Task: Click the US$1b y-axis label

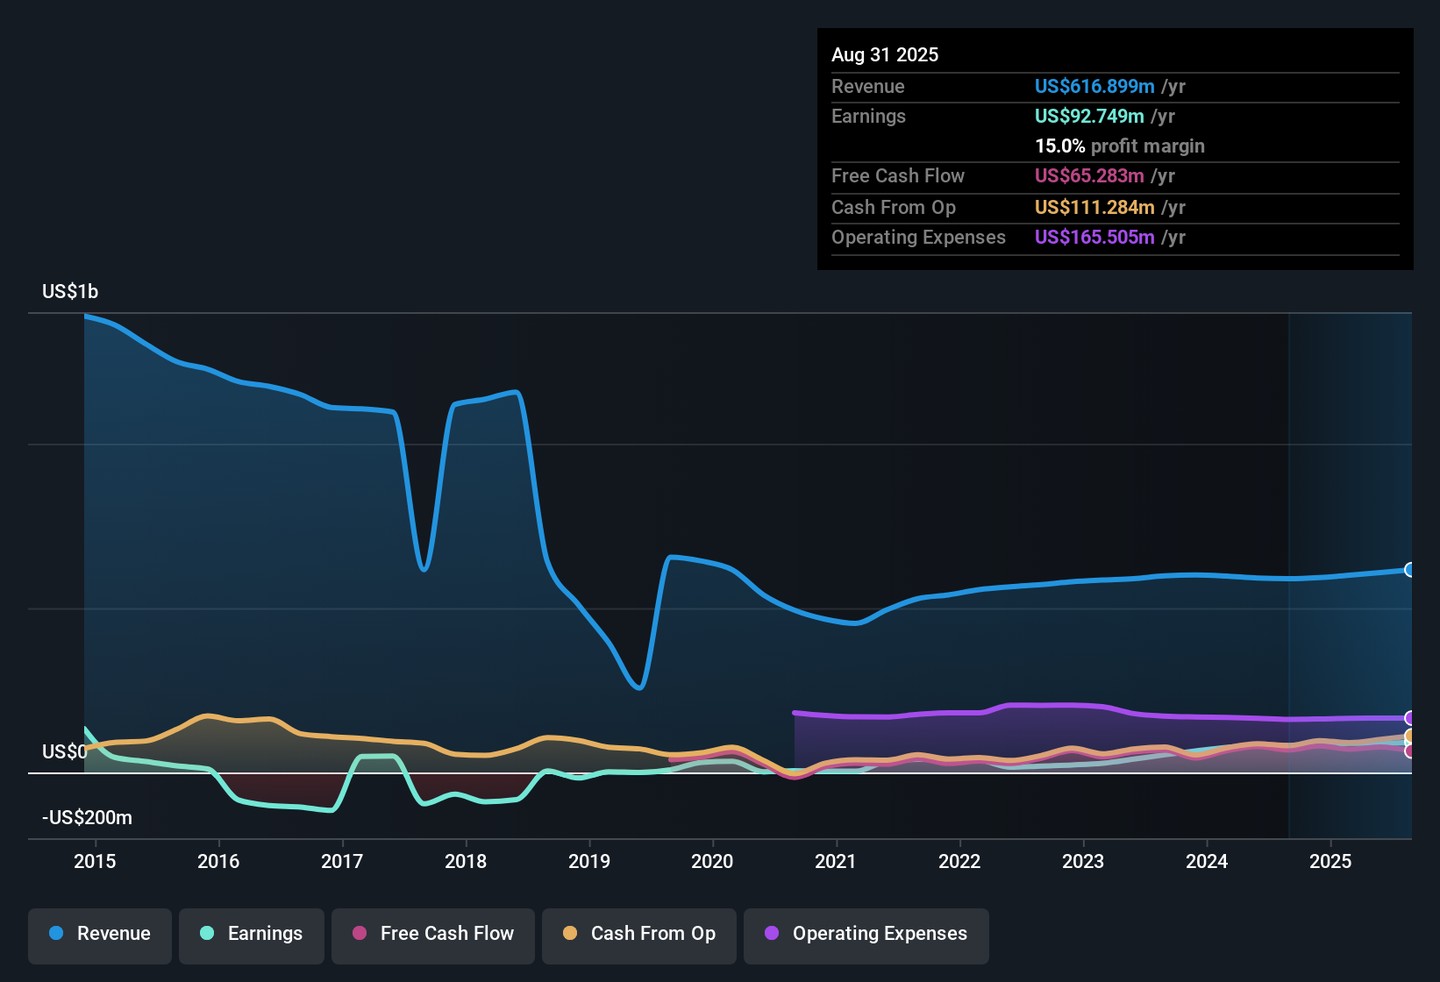Action: [x=70, y=292]
